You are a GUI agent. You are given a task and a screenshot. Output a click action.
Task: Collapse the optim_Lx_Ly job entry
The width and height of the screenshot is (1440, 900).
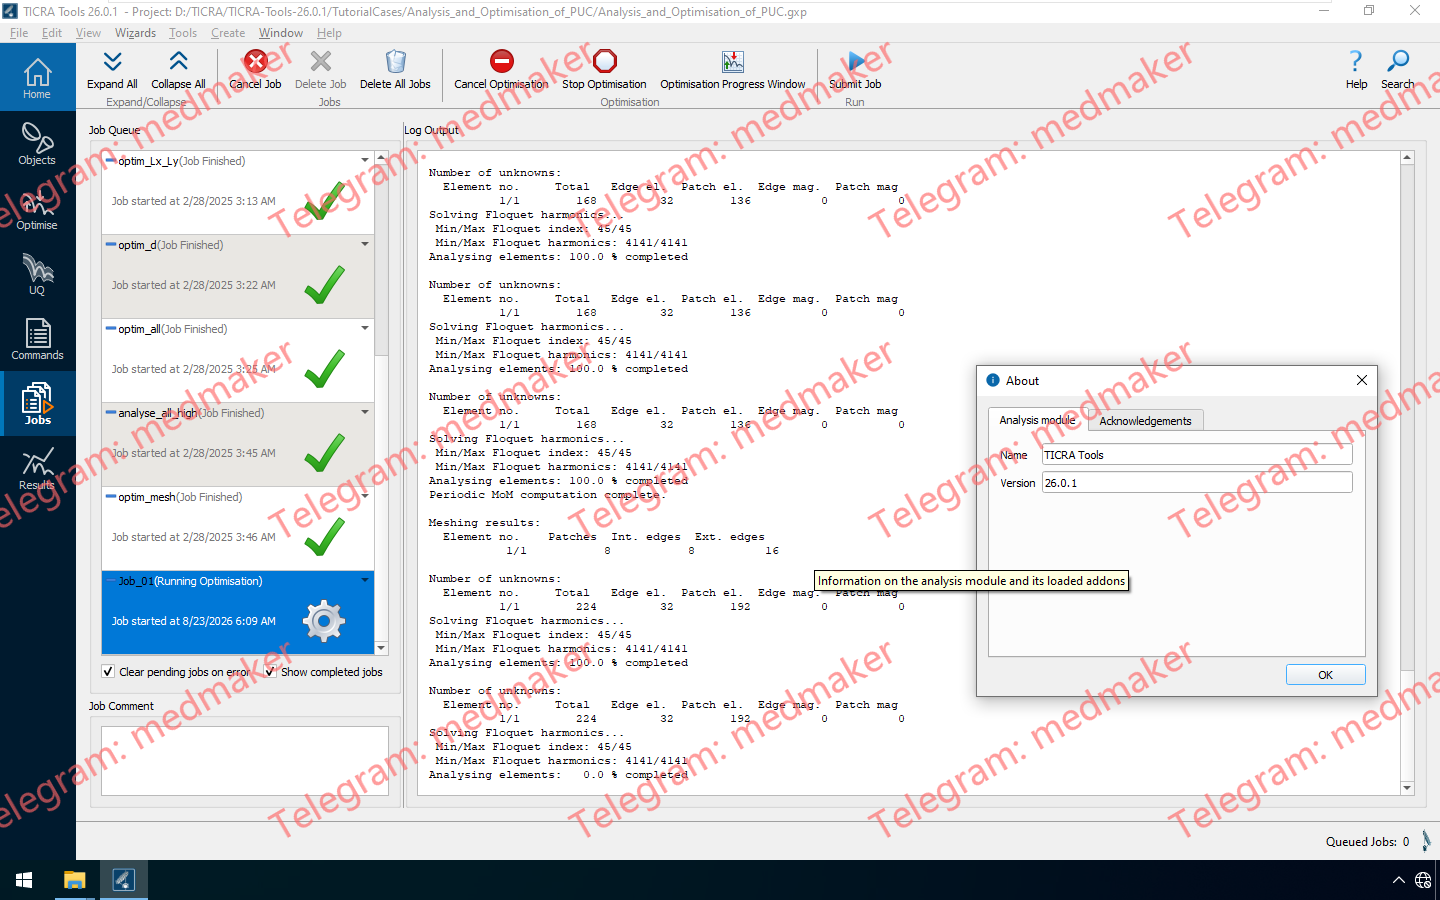[110, 161]
